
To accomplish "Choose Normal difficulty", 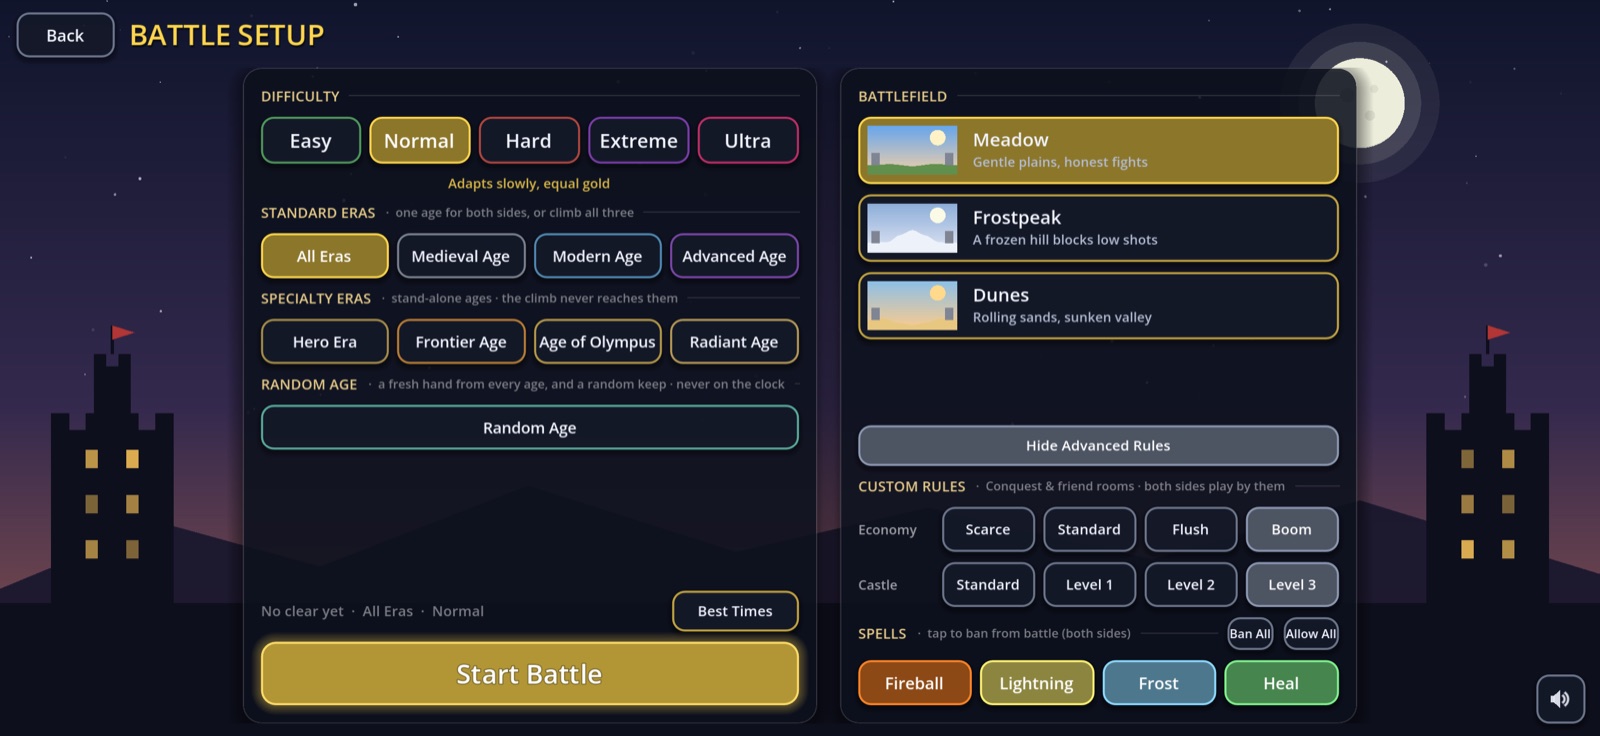I will click(x=420, y=141).
